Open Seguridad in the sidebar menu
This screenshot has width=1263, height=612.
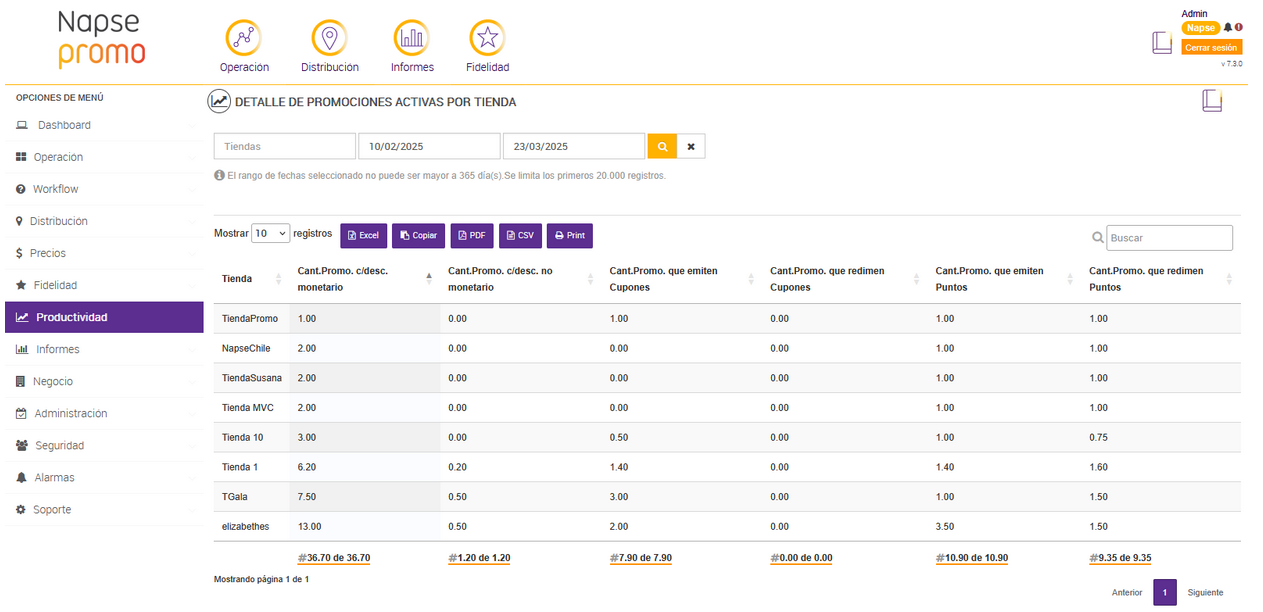[60, 445]
